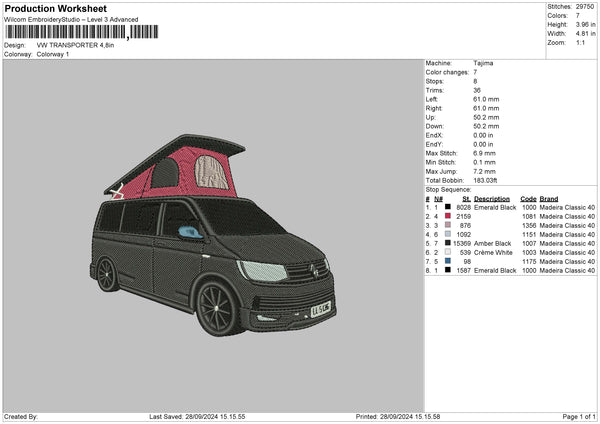Image resolution: width=600 pixels, height=424 pixels.
Task: Click the light blue swatch with 1092 stitches
Action: (448, 234)
